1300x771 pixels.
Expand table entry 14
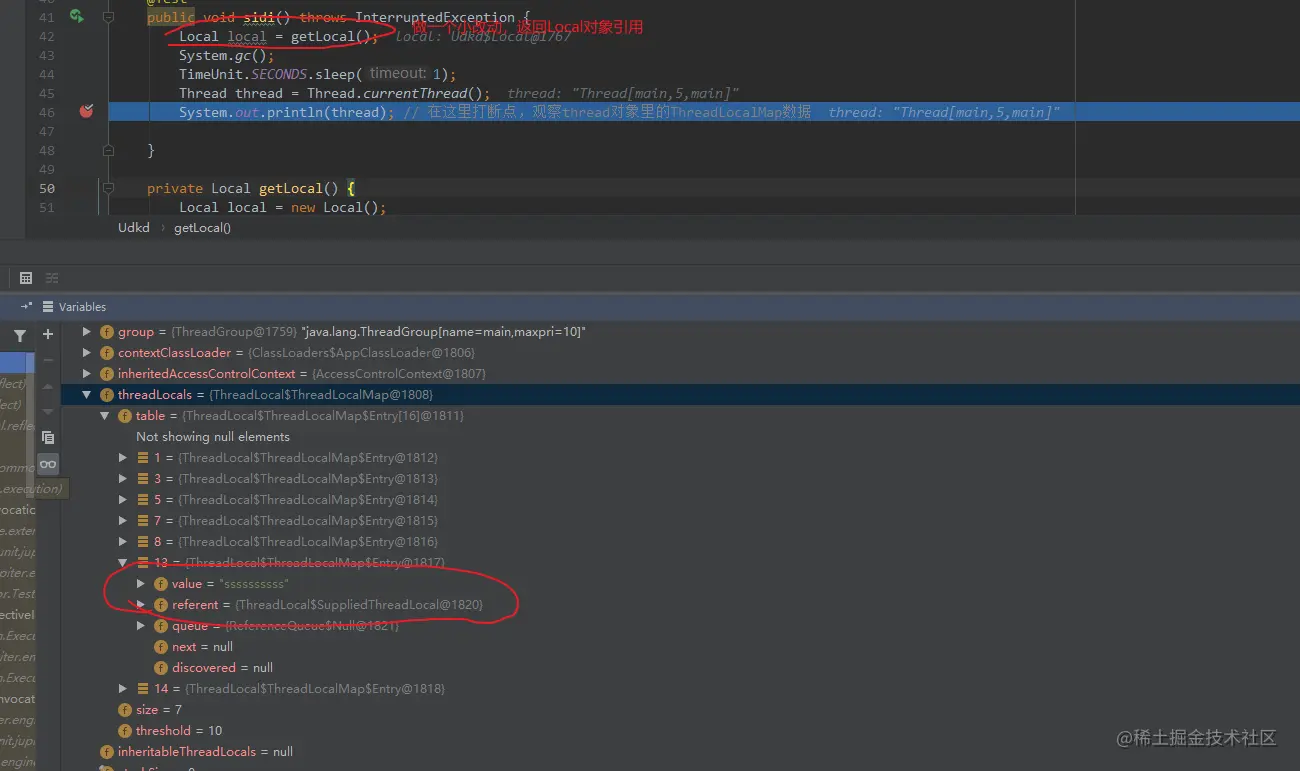click(123, 689)
